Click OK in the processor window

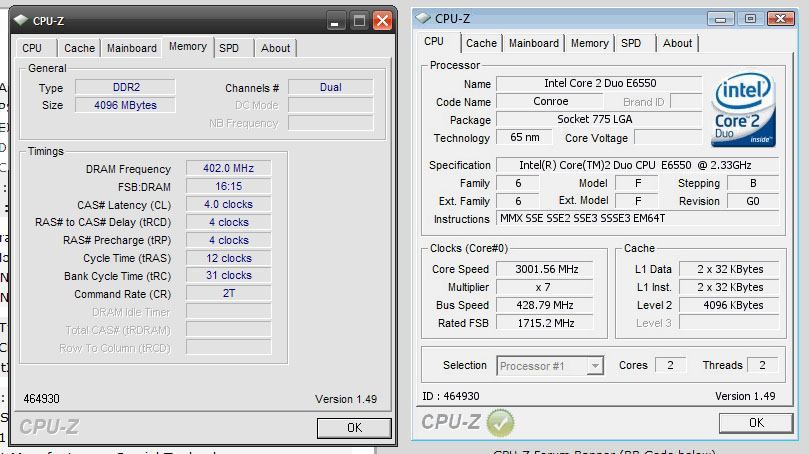[x=756, y=423]
